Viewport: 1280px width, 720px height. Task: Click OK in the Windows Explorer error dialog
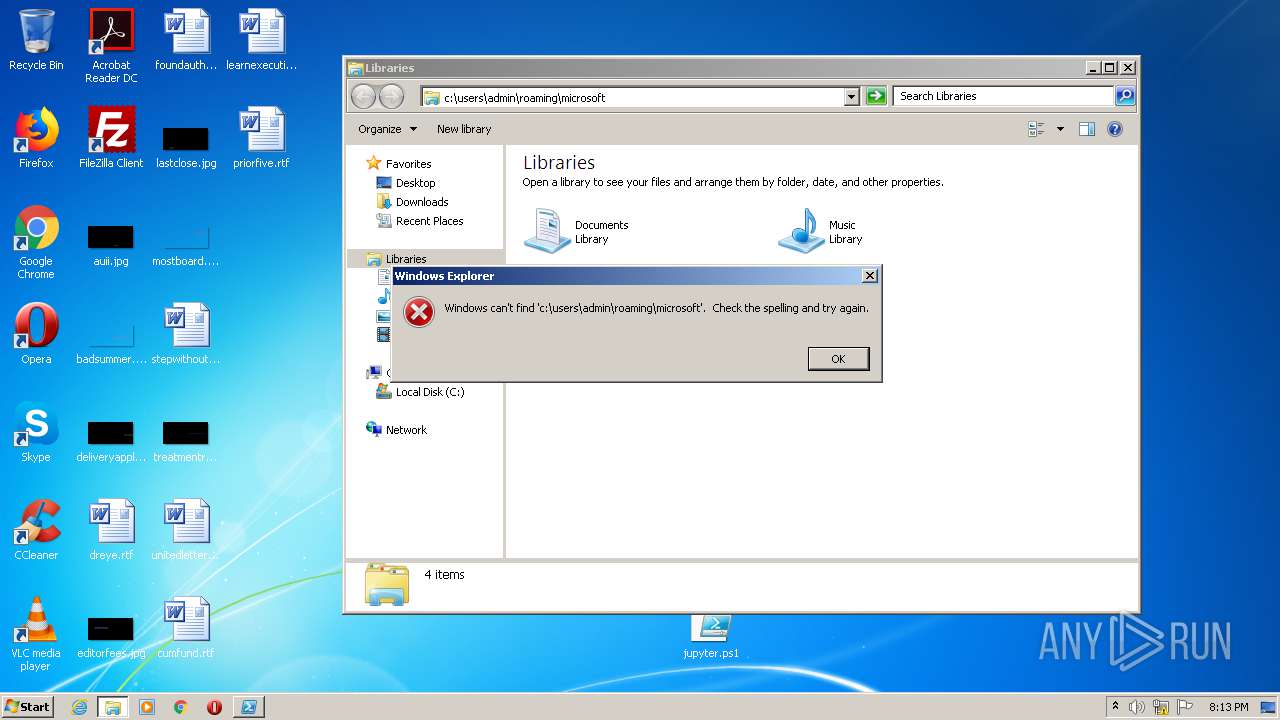pyautogui.click(x=838, y=359)
